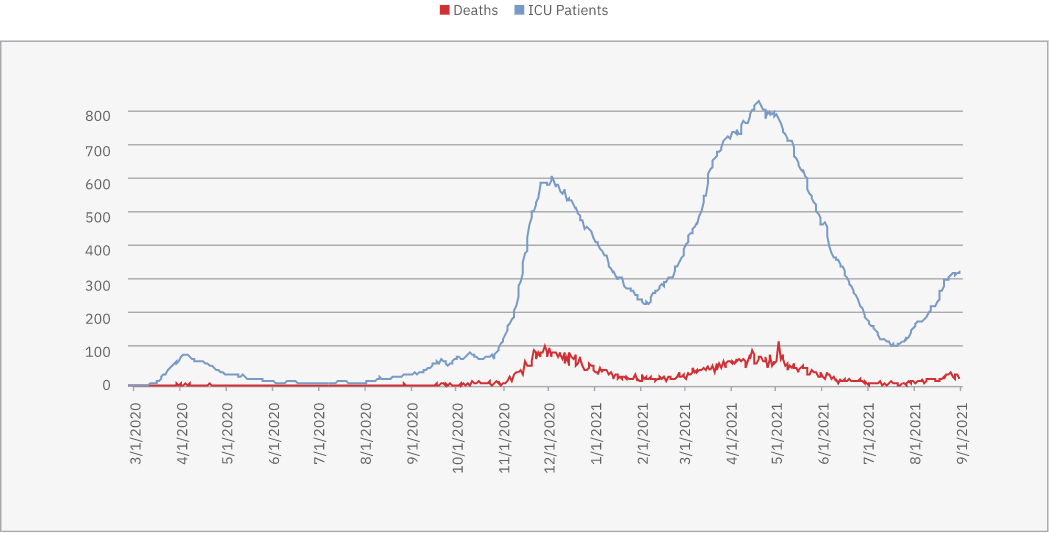Click the small ICU bump at 4/1/2020
This screenshot has width=1049, height=533.
click(x=184, y=354)
